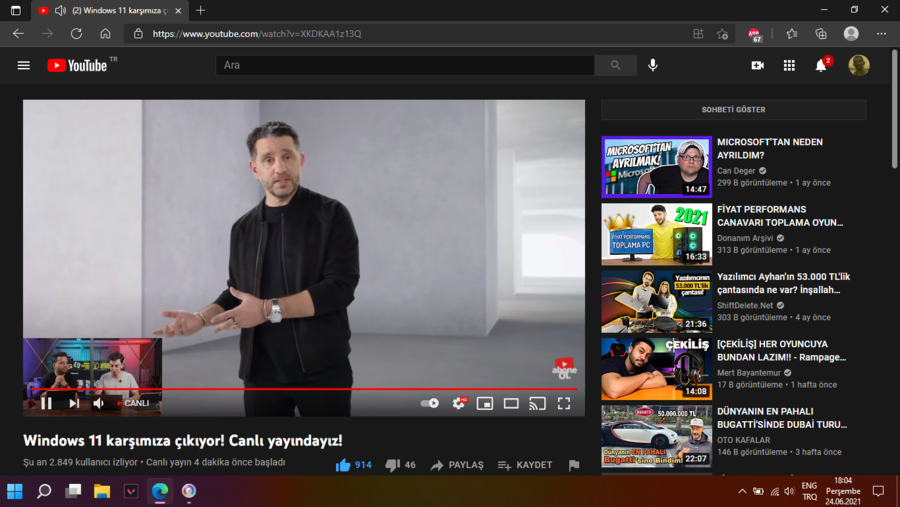Open player settings gear

(x=459, y=403)
